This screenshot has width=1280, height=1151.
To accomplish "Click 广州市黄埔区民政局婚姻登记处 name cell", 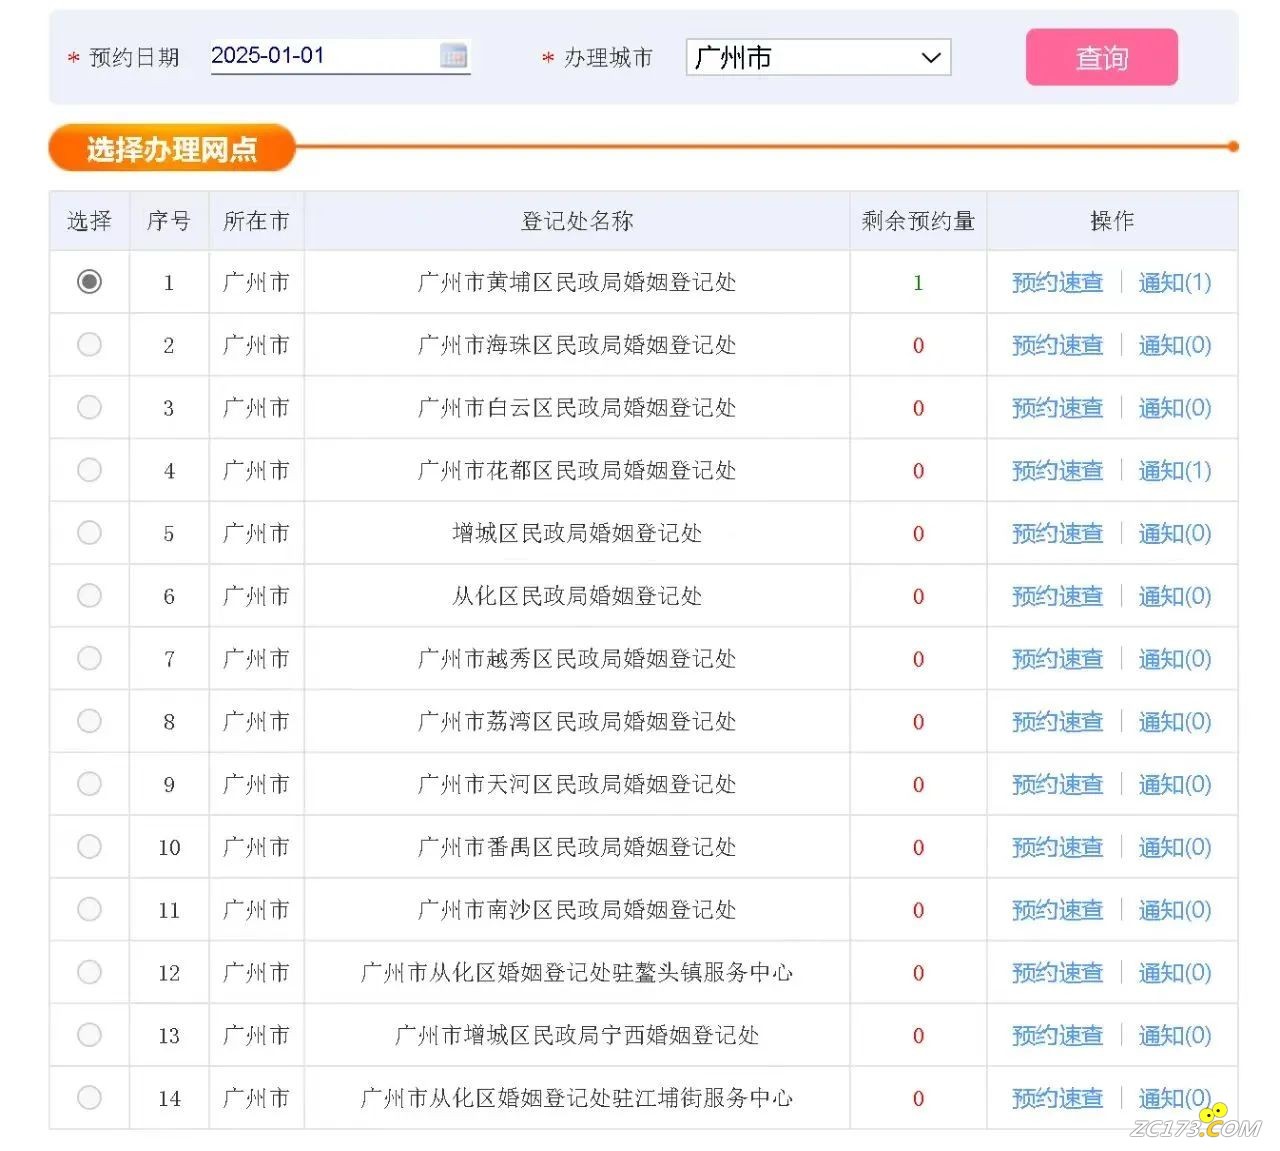I will (x=577, y=283).
